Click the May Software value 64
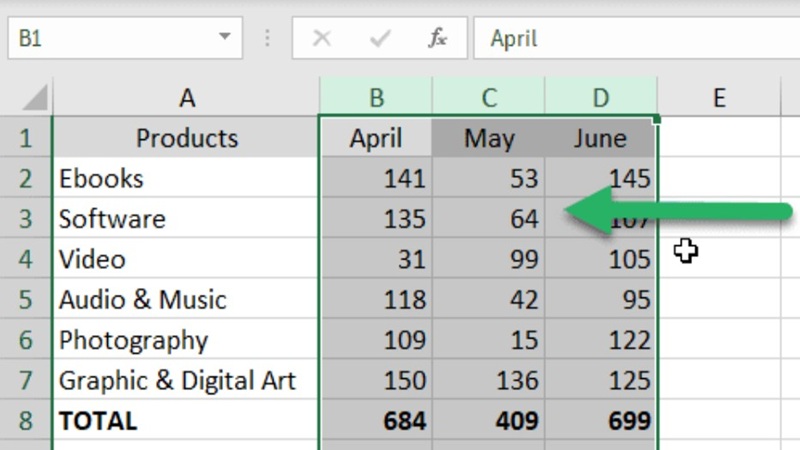Viewport: 800px width, 450px height. point(488,218)
